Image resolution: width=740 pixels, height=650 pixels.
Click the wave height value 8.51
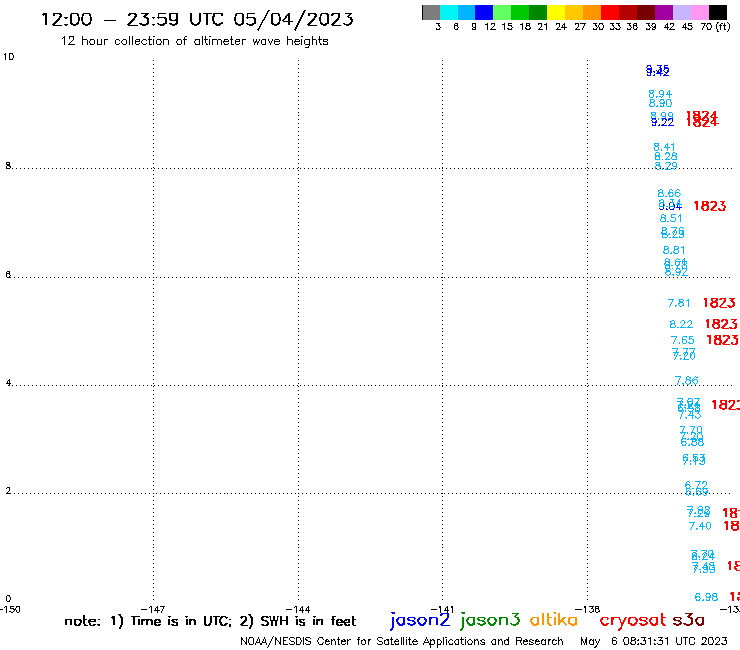(671, 218)
